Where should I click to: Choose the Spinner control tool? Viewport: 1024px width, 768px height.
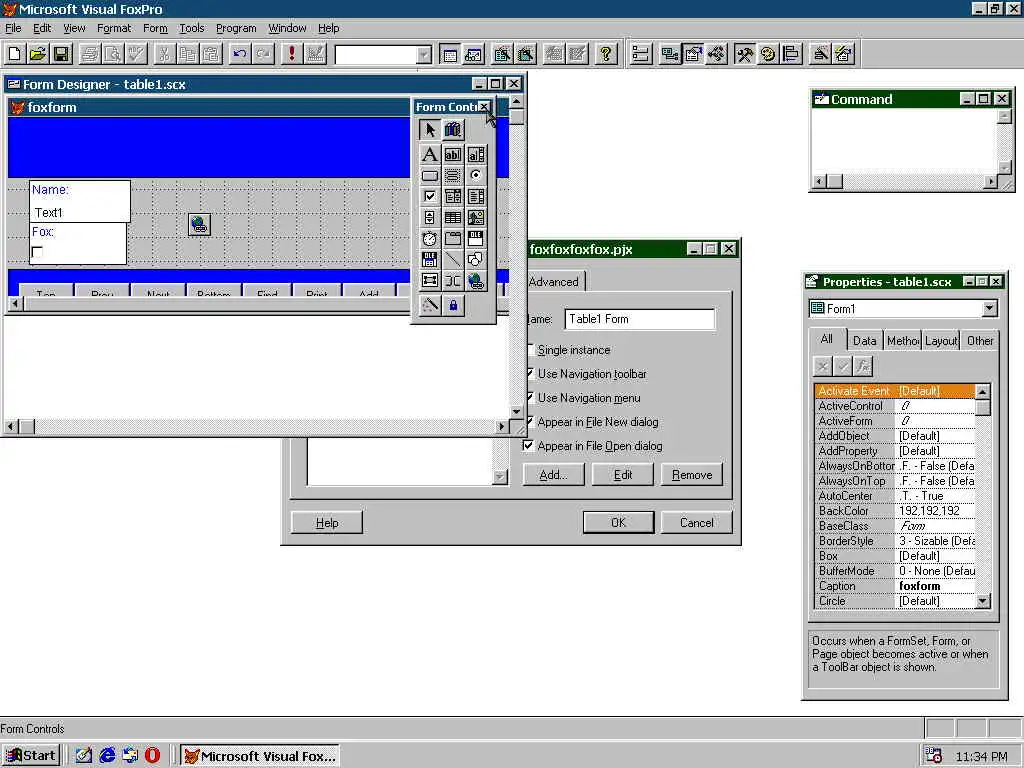click(429, 217)
